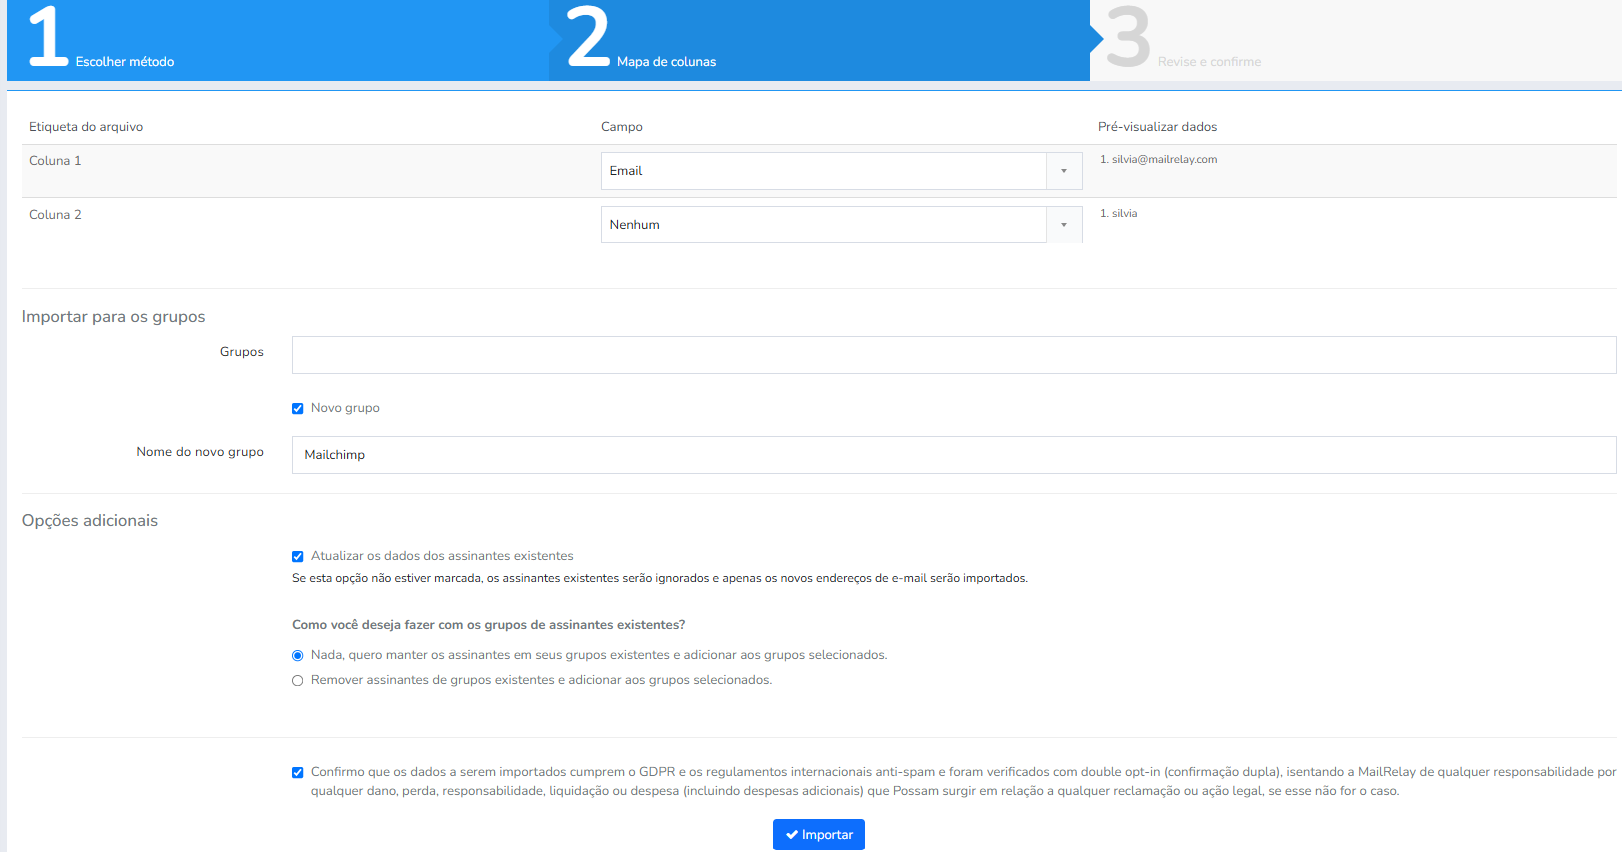Image resolution: width=1622 pixels, height=852 pixels.
Task: Click the Pré-visualizar dados header
Action: pos(1157,127)
